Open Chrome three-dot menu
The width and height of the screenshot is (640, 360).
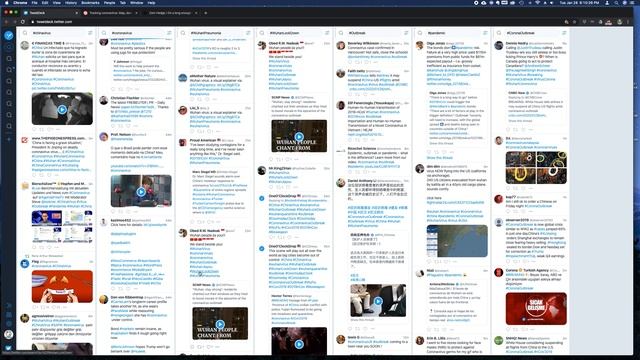[x=629, y=22]
